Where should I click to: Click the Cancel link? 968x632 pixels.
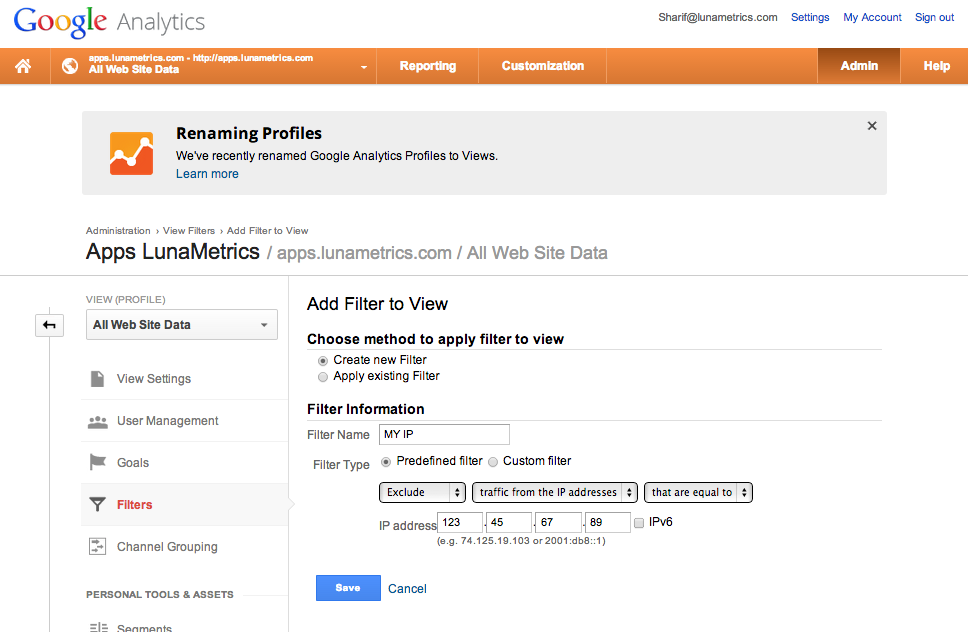pyautogui.click(x=407, y=589)
